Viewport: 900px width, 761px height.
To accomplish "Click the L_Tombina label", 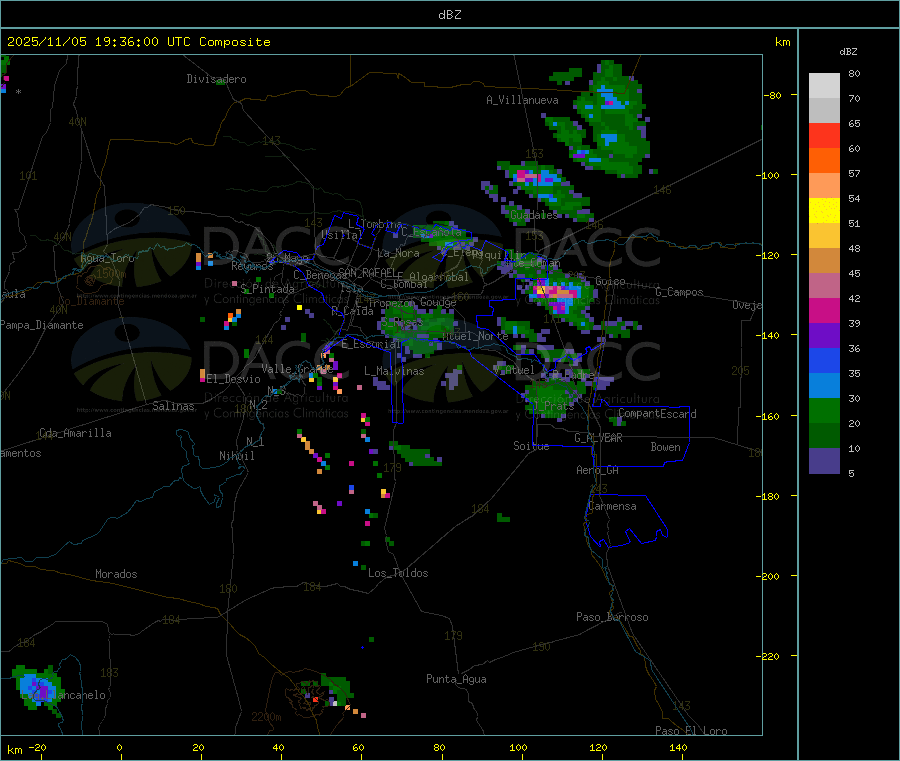I will pos(375,224).
